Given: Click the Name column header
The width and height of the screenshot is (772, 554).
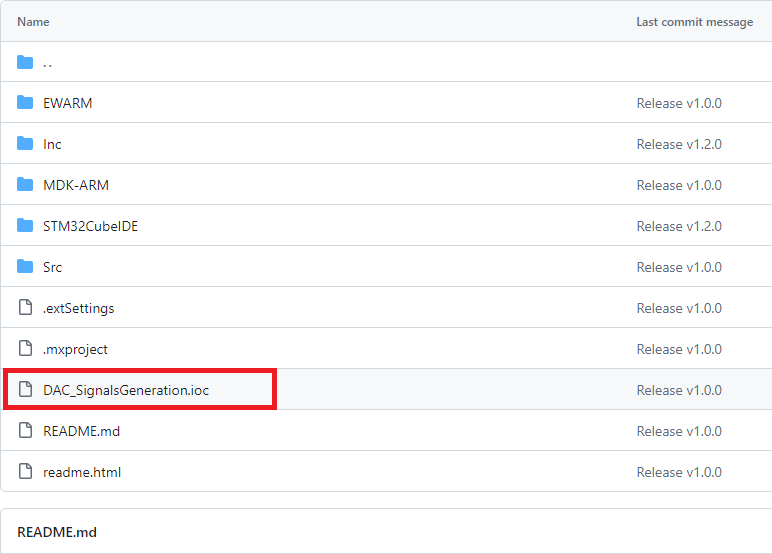Looking at the screenshot, I should click(33, 21).
